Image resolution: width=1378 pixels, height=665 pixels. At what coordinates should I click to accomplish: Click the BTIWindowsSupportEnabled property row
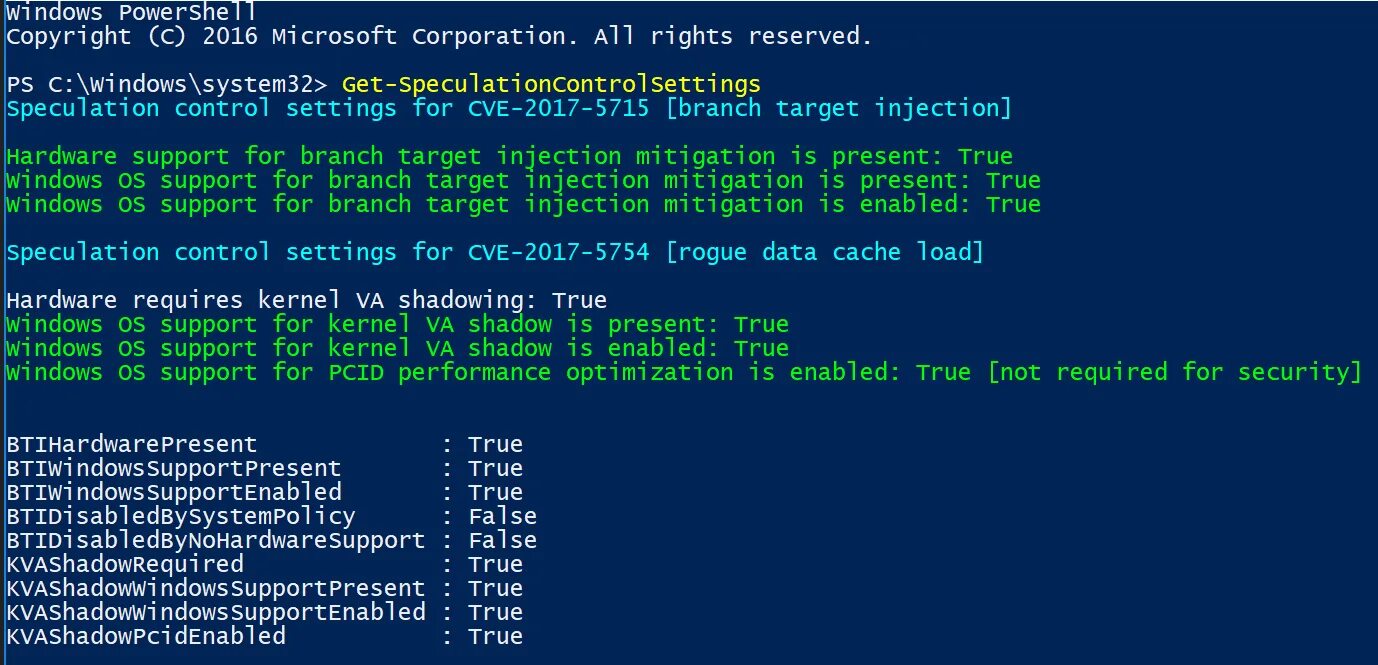coord(264,492)
